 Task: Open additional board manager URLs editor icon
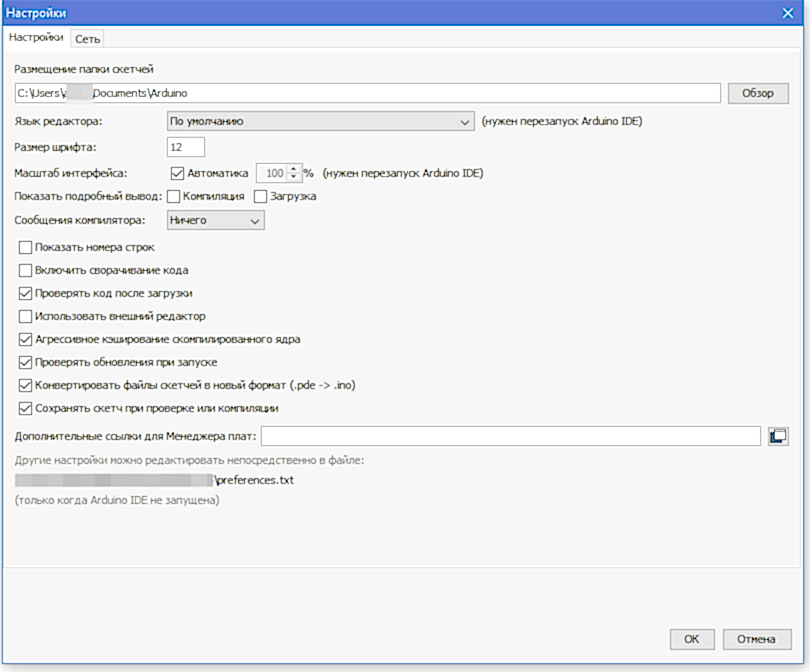pos(779,436)
